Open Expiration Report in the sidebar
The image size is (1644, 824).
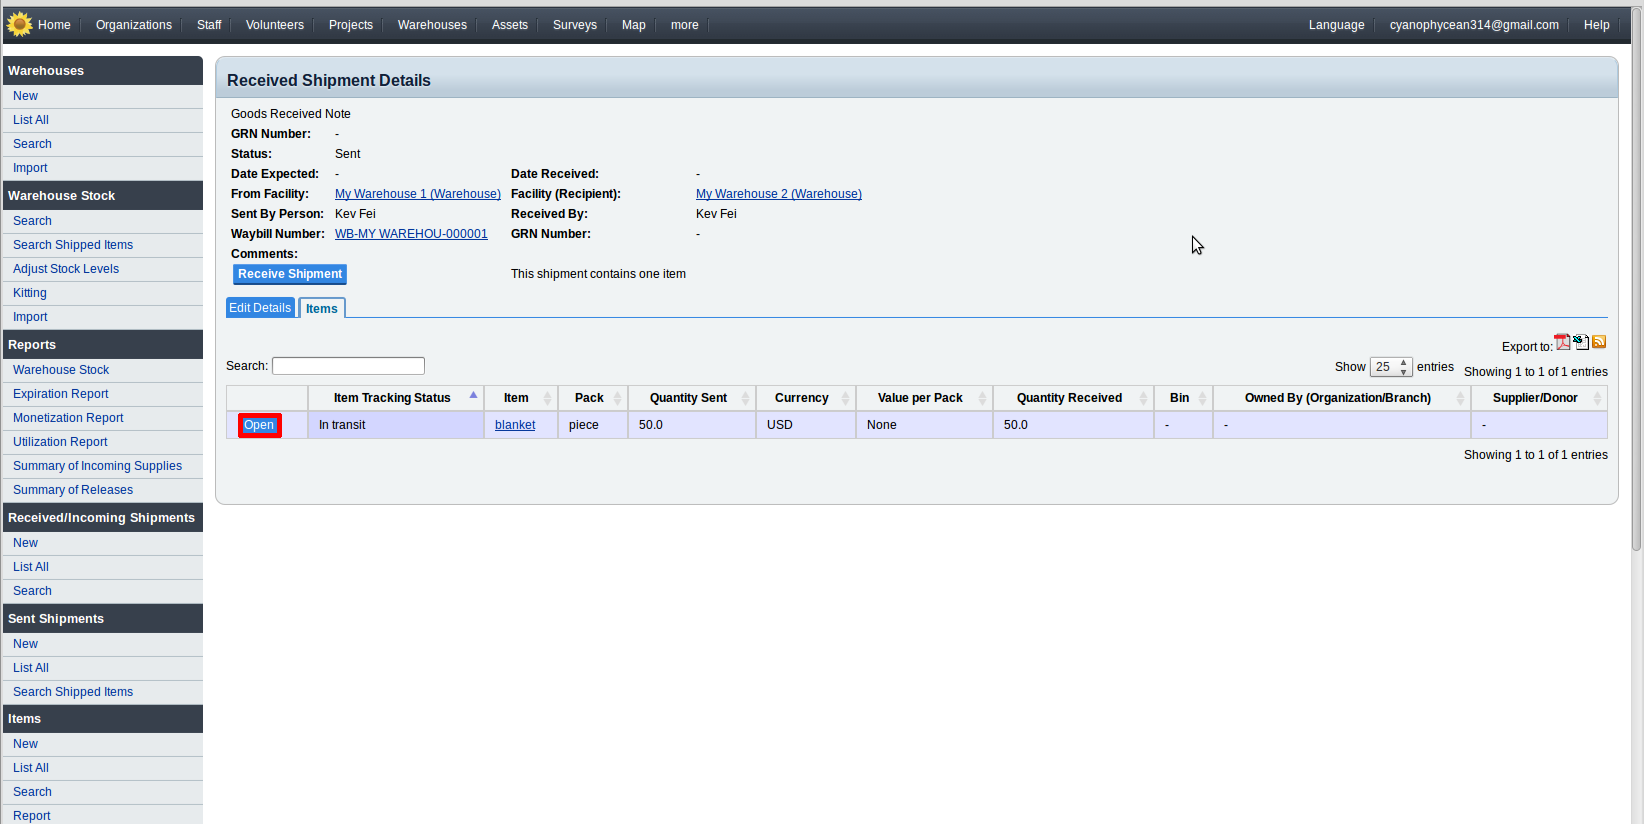(x=61, y=394)
